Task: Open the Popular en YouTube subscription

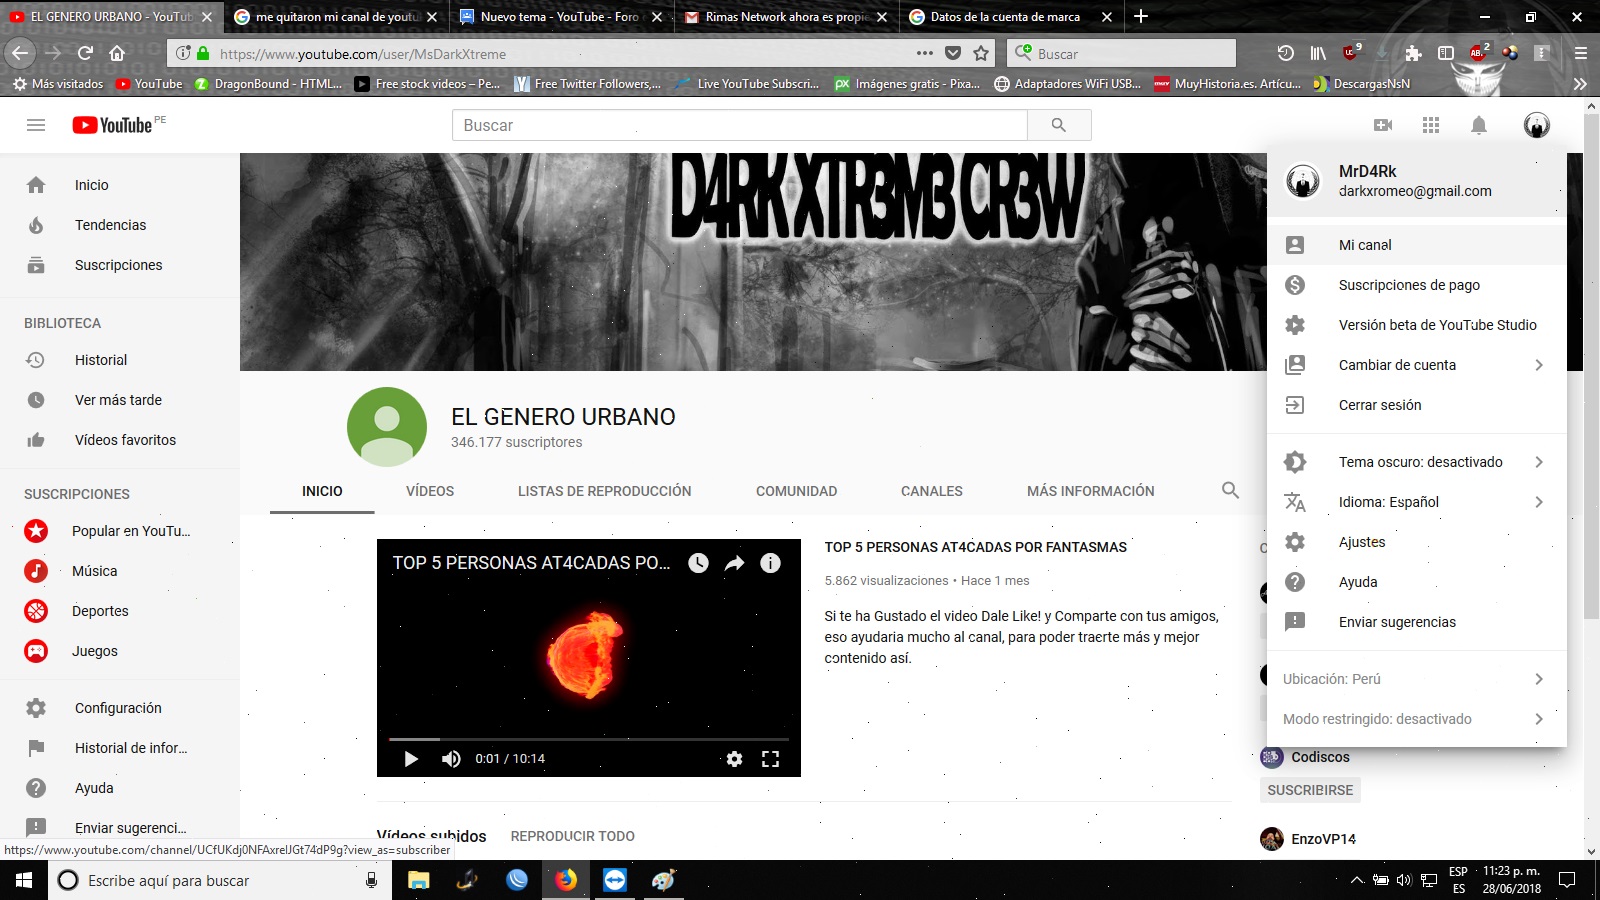Action: (x=120, y=531)
